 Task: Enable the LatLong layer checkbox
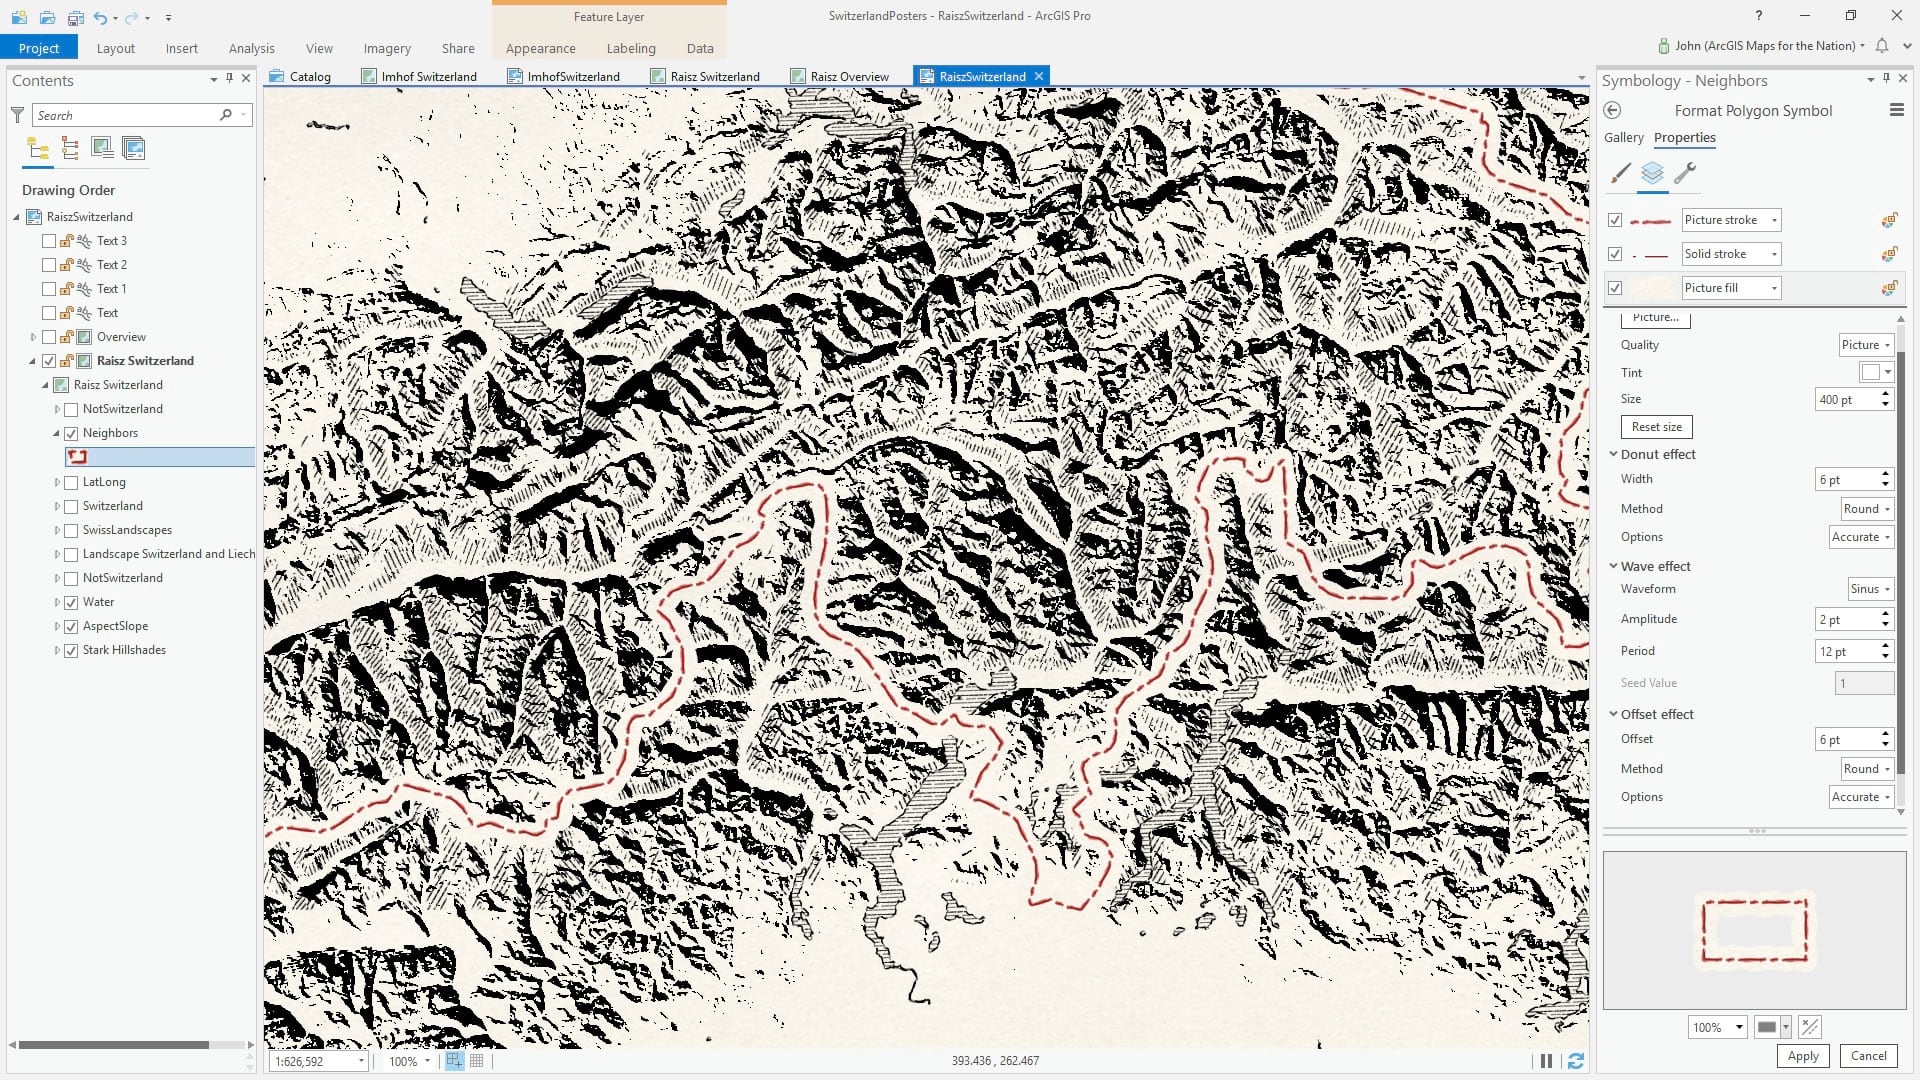[x=71, y=482]
